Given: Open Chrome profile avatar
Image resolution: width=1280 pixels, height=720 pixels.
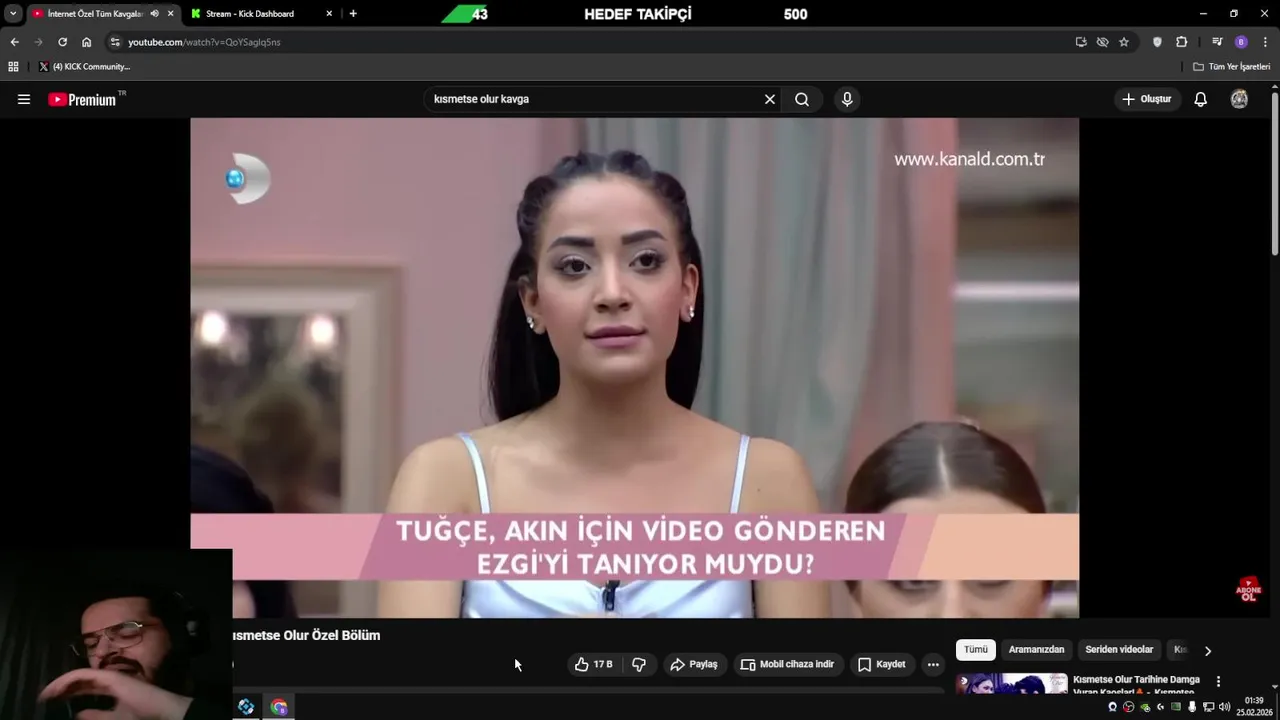Looking at the screenshot, I should (1241, 42).
